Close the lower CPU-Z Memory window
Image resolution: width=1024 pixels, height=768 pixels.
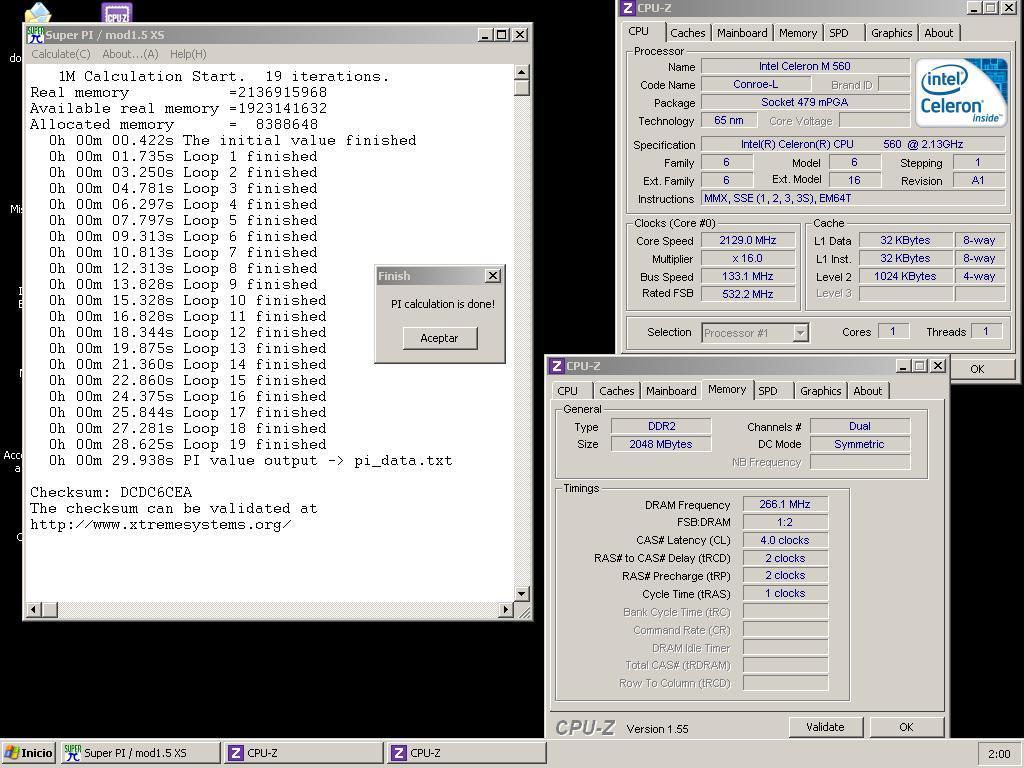pyautogui.click(x=938, y=366)
